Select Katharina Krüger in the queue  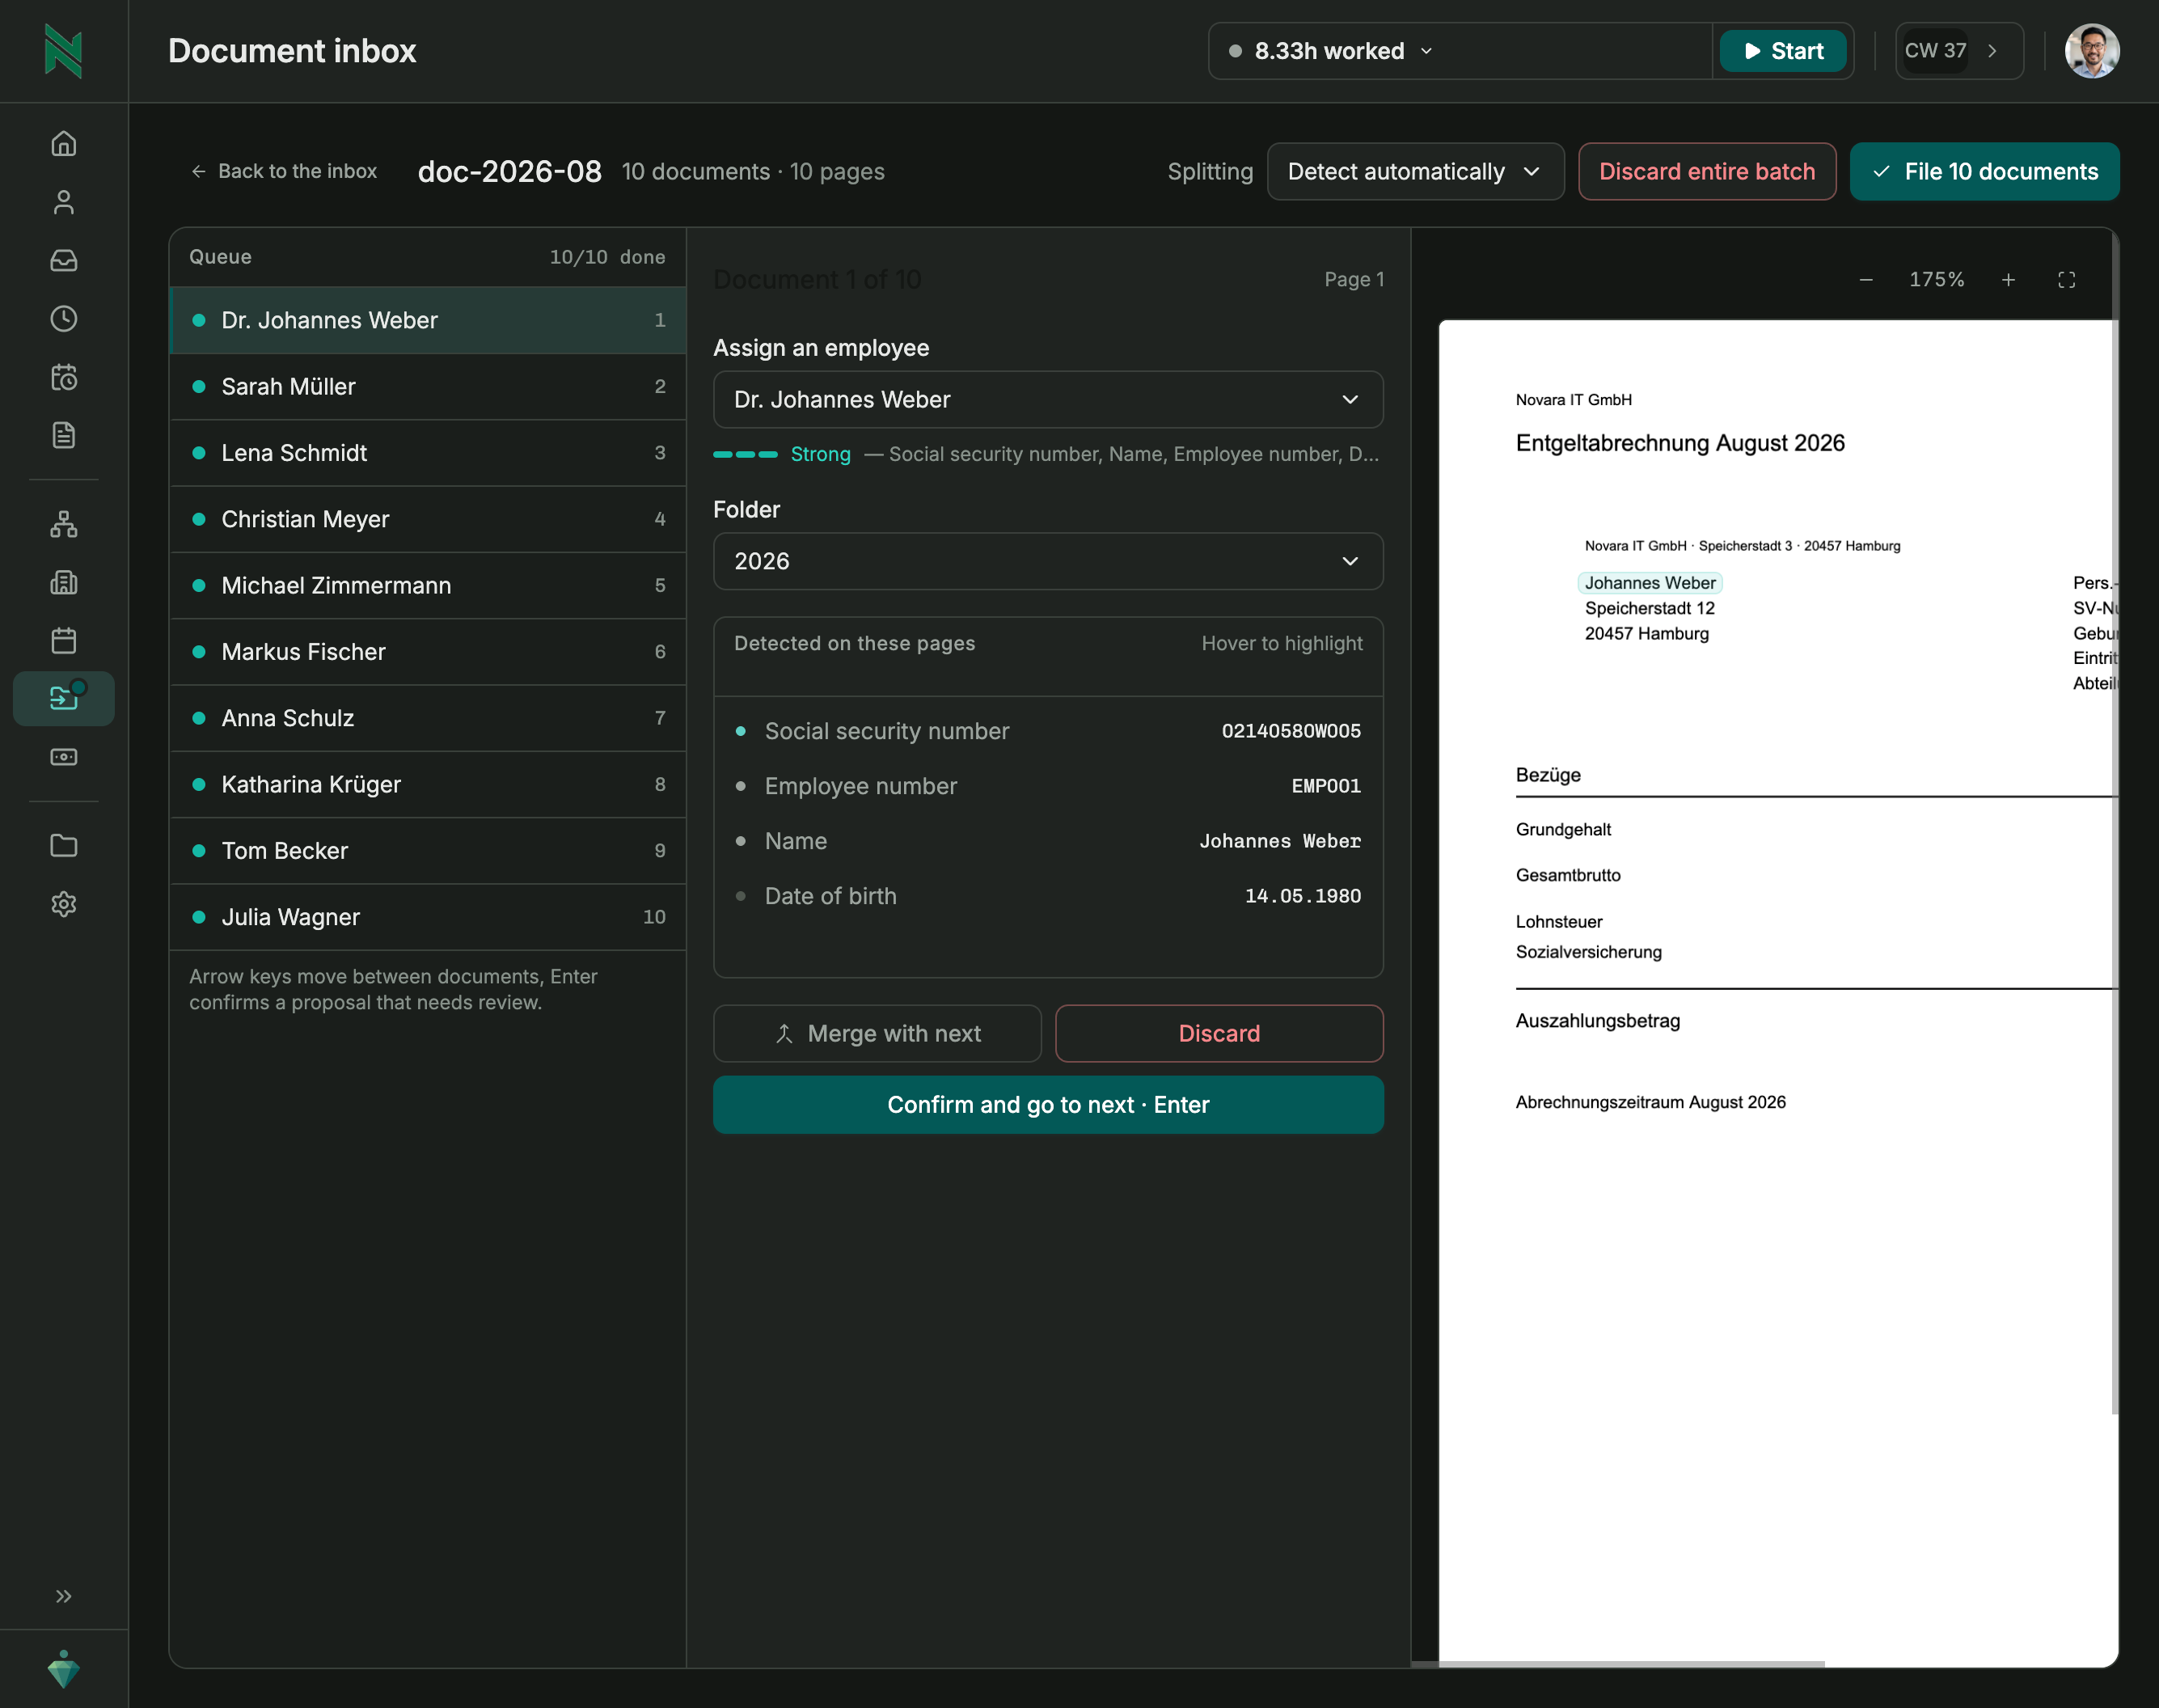[428, 785]
